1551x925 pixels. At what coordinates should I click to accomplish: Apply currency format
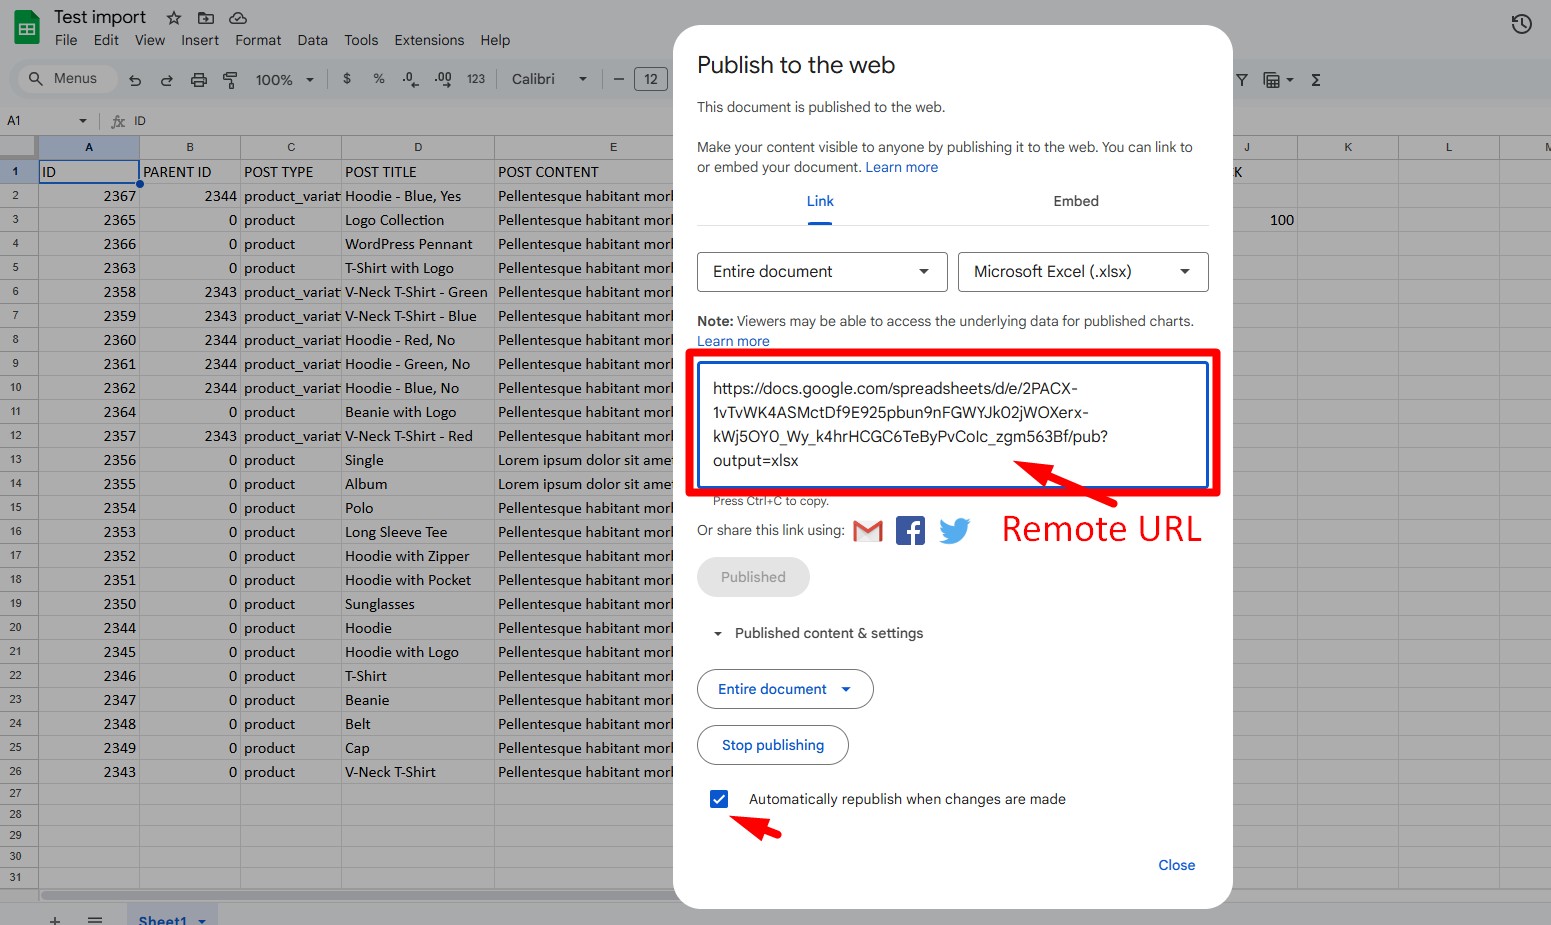(347, 79)
